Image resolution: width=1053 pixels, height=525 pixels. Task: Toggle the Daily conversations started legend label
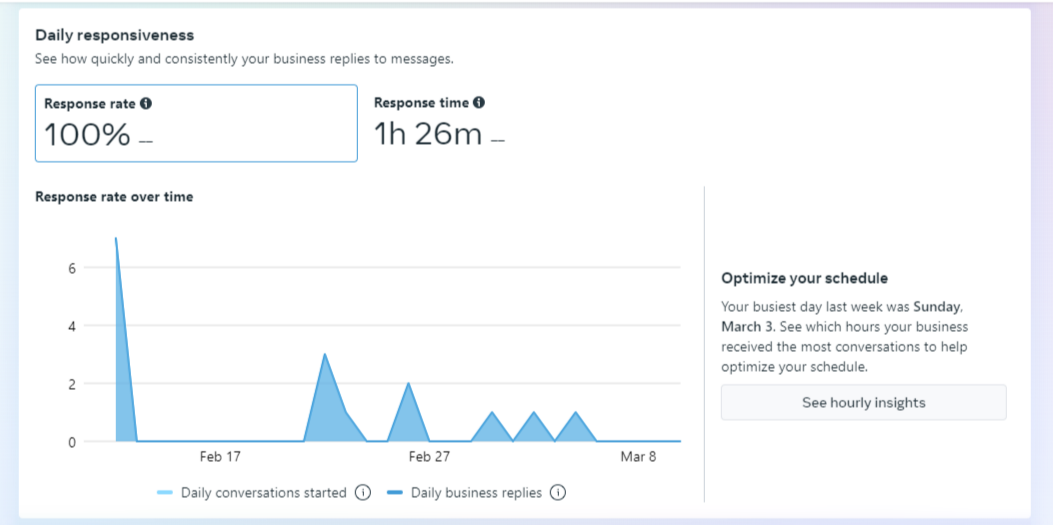[263, 493]
